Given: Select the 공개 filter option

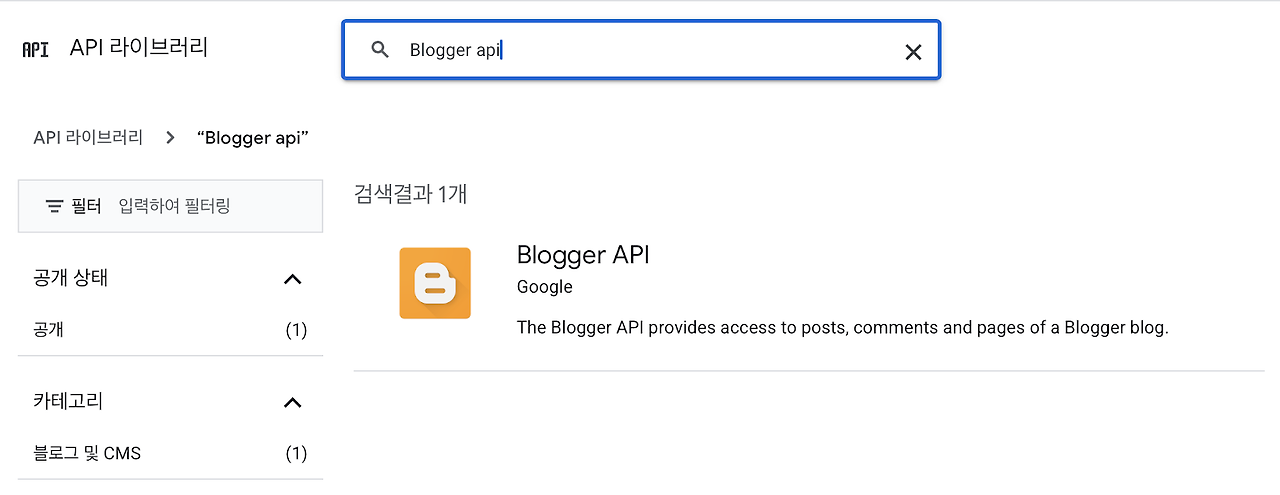Looking at the screenshot, I should [170, 329].
